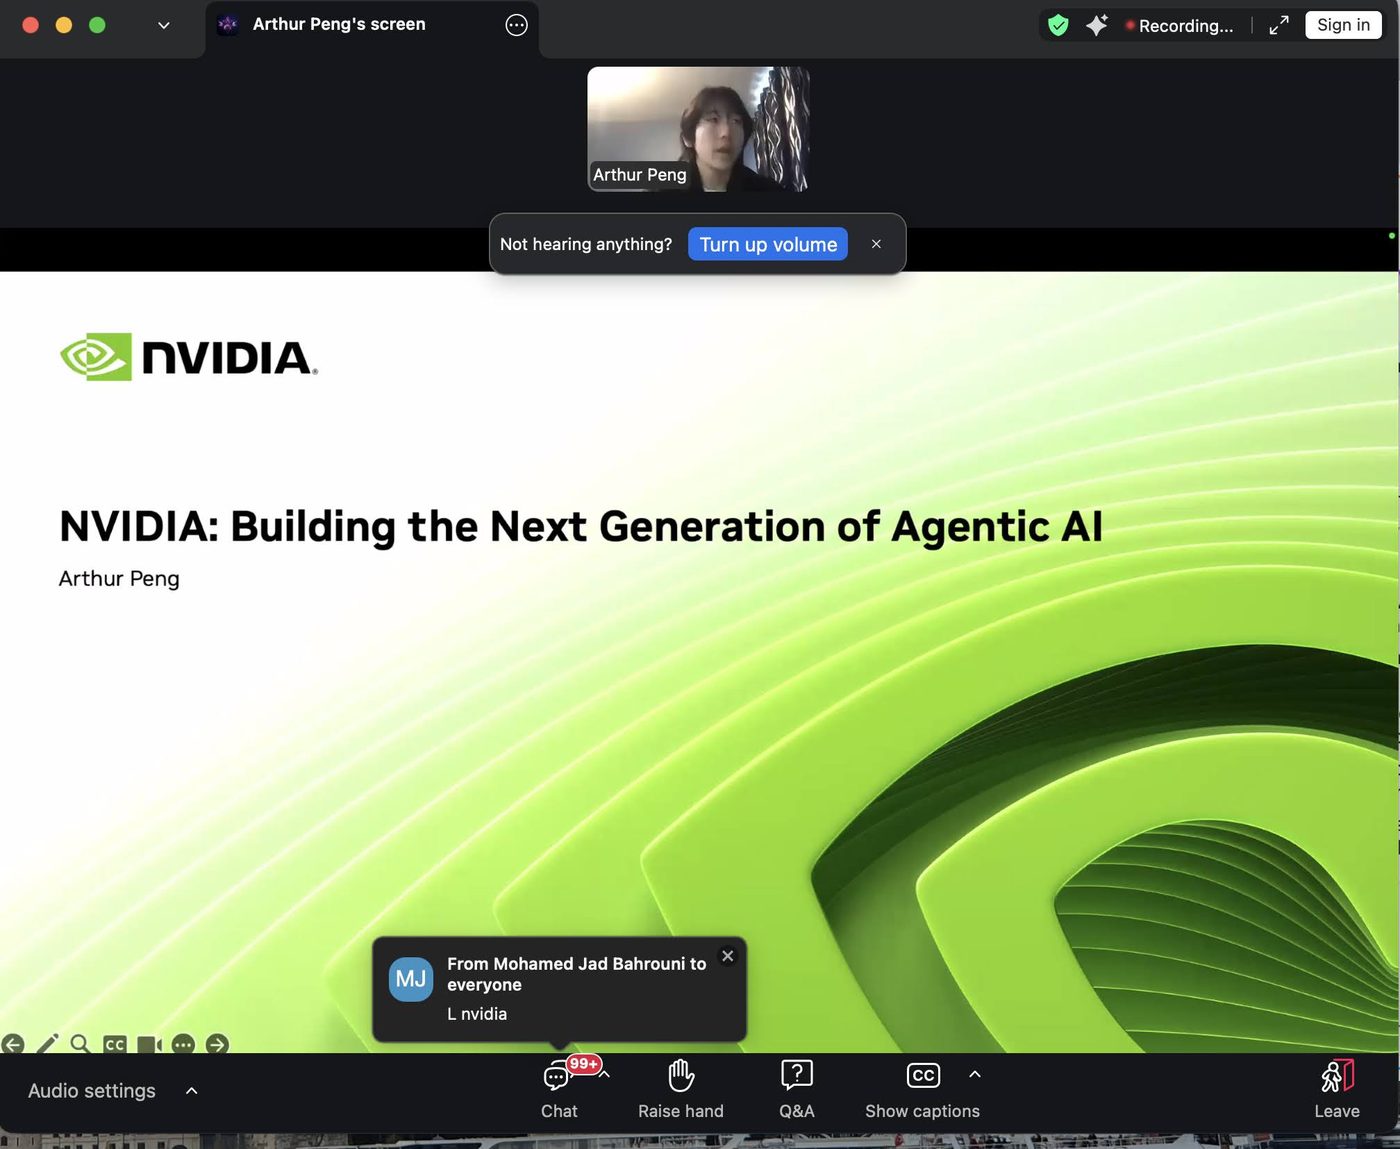Click Sign in button
This screenshot has width=1400, height=1149.
[x=1343, y=25]
